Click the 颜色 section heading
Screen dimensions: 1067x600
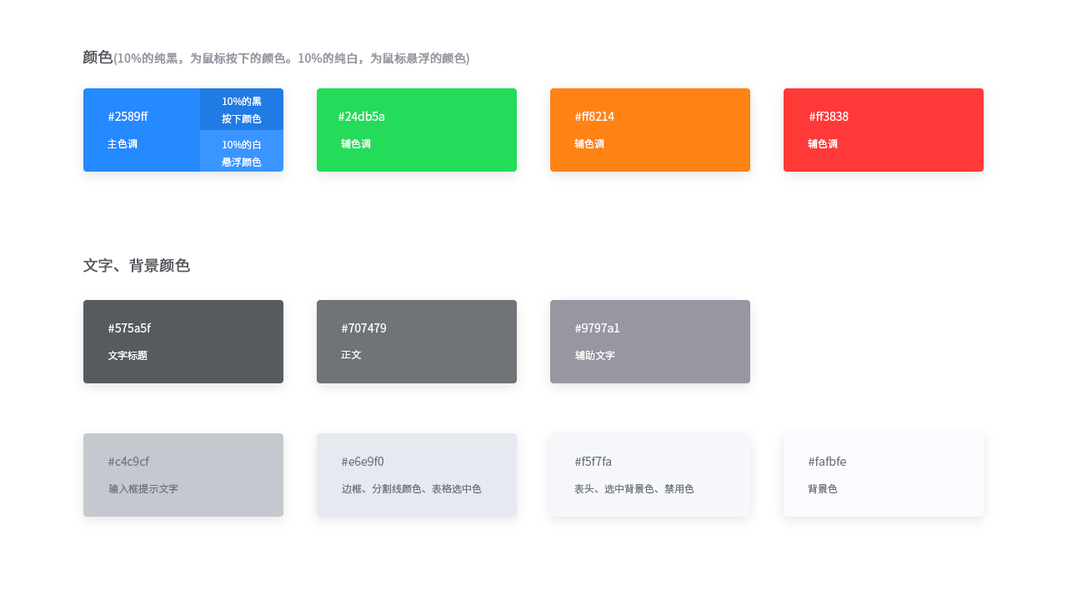[97, 57]
